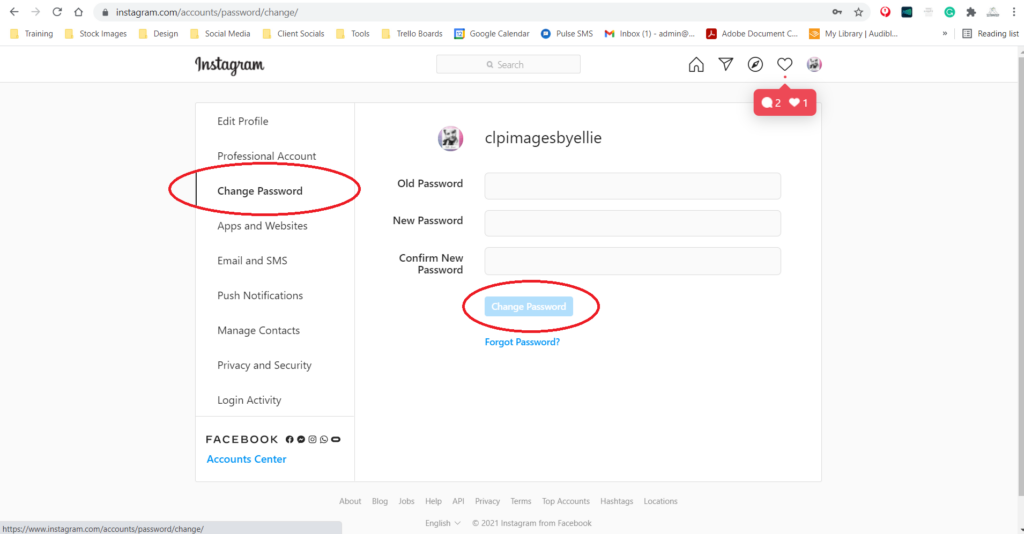Open the Adobe Document Cloud bookmark
This screenshot has height=534, width=1024.
[752, 33]
